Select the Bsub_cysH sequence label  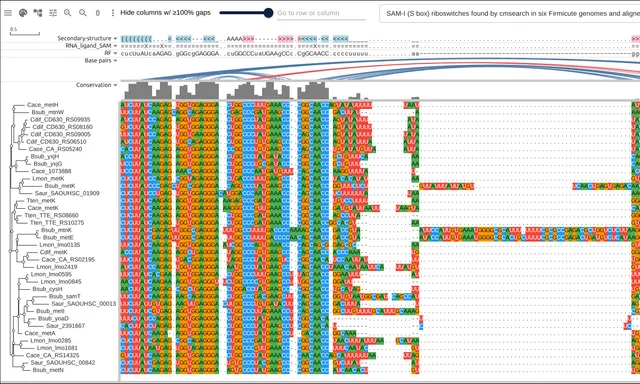coord(47,289)
